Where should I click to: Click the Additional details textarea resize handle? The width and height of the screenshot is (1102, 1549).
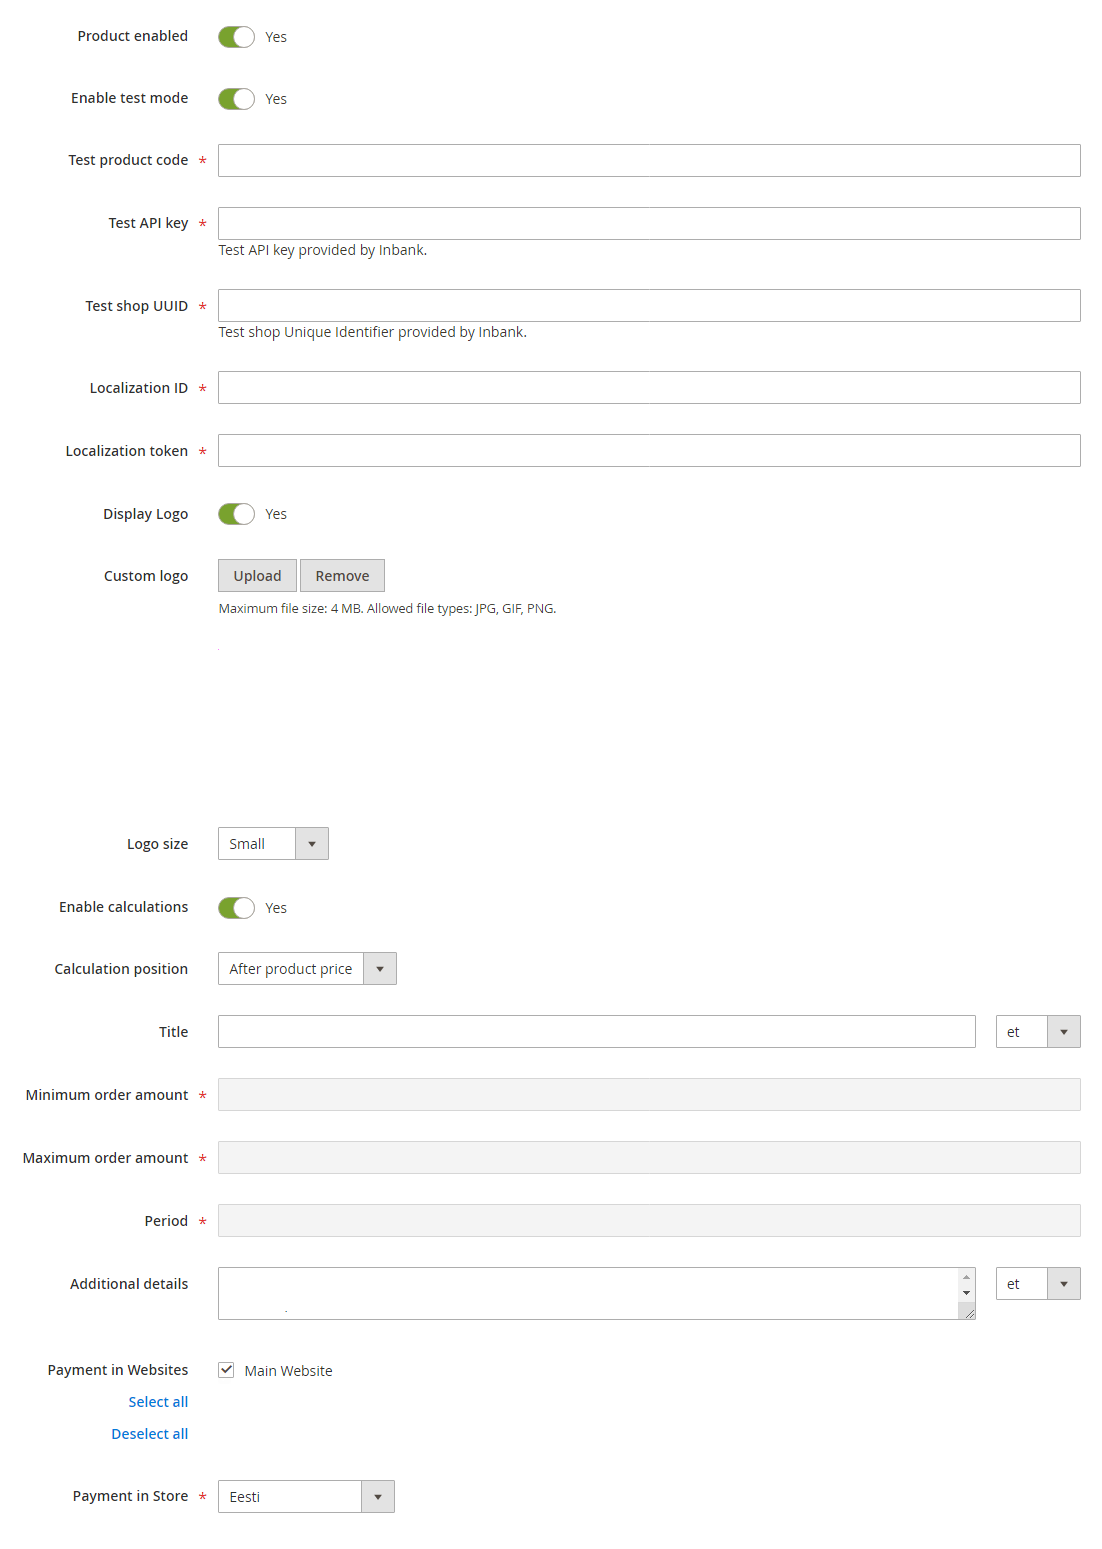[x=969, y=1313]
